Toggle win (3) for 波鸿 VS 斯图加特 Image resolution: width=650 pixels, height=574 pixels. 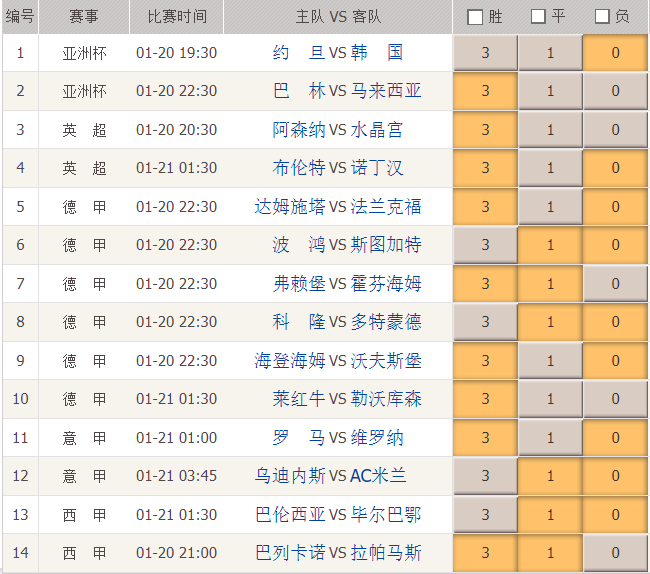coord(485,245)
